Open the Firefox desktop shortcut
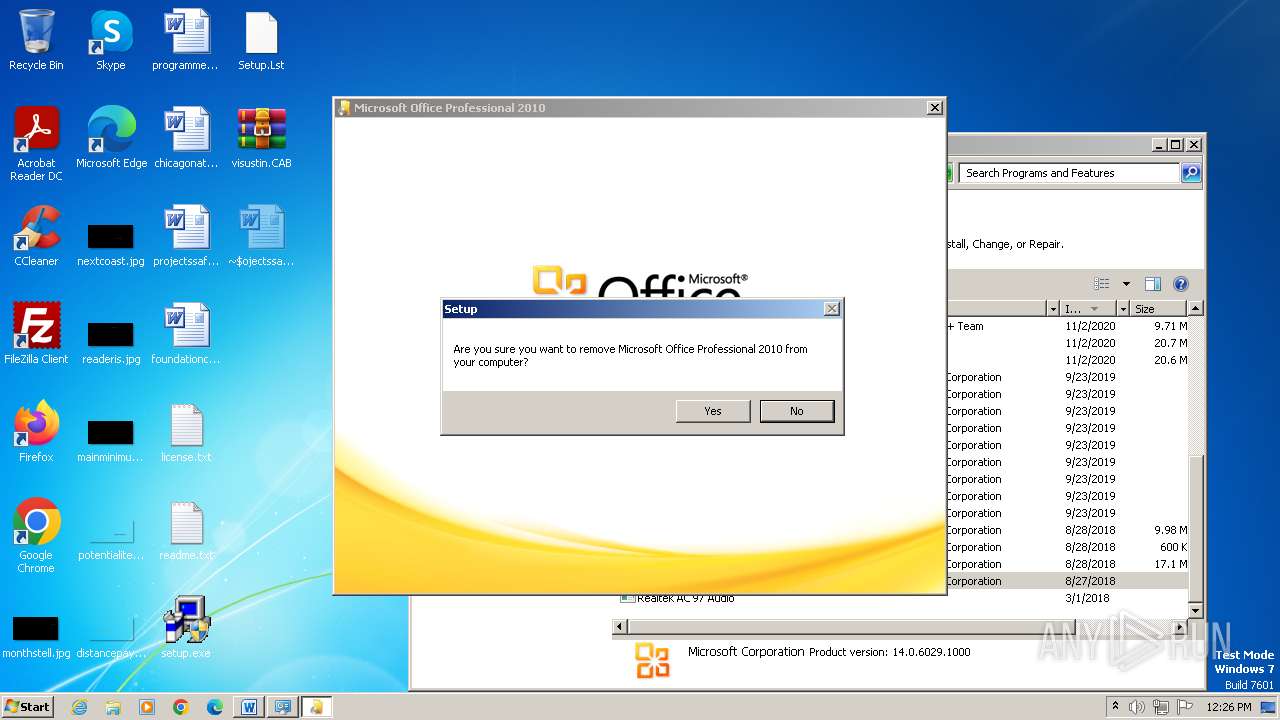This screenshot has width=1280, height=720. click(36, 432)
